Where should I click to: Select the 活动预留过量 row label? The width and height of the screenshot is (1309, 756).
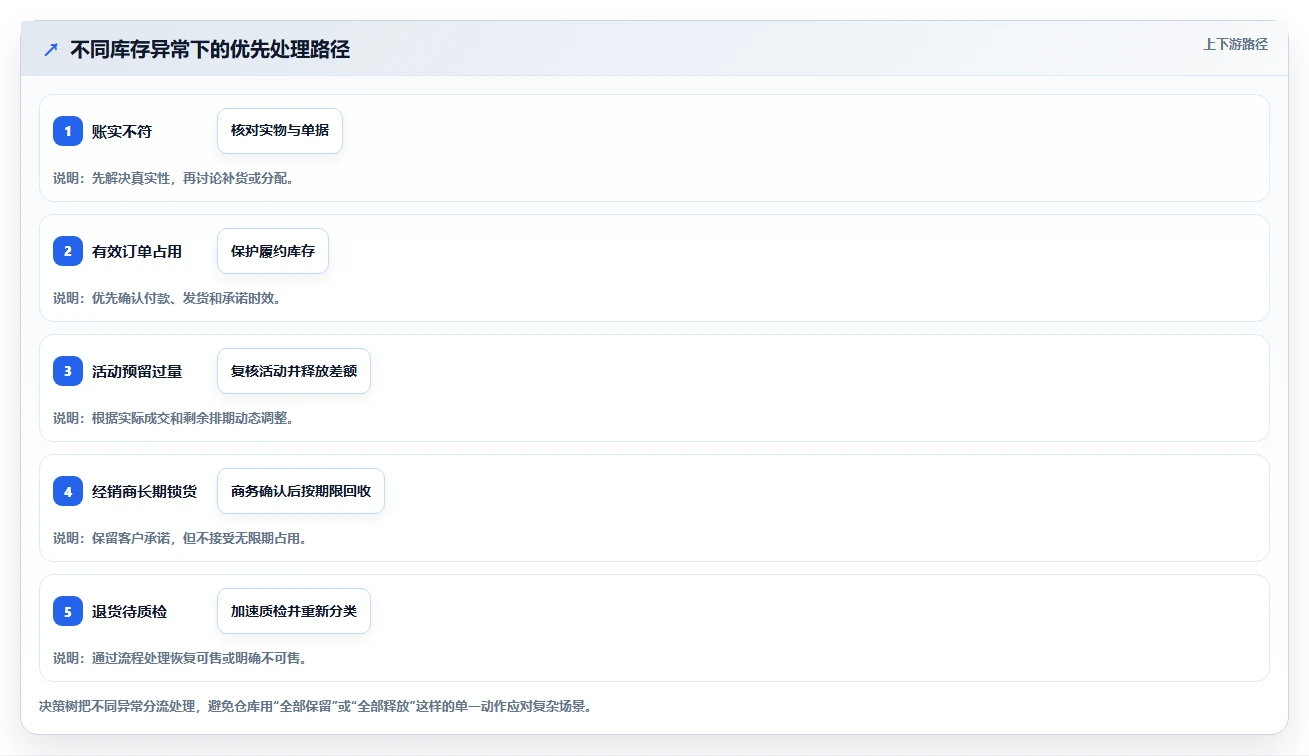[137, 371]
